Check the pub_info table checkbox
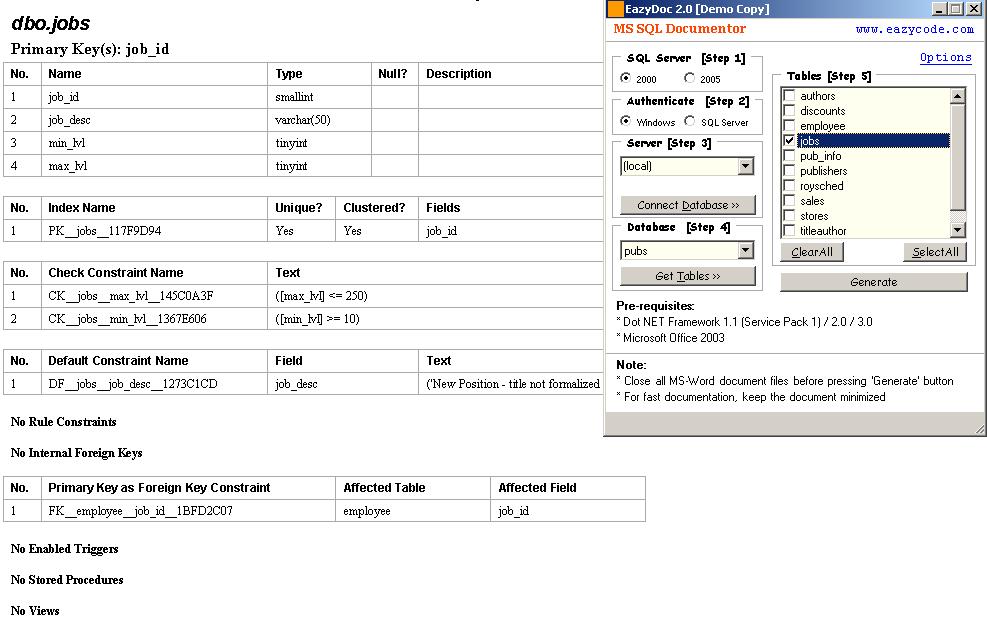 click(789, 156)
